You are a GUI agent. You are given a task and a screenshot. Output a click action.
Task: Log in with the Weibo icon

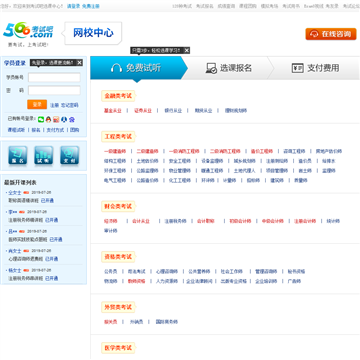click(56, 119)
